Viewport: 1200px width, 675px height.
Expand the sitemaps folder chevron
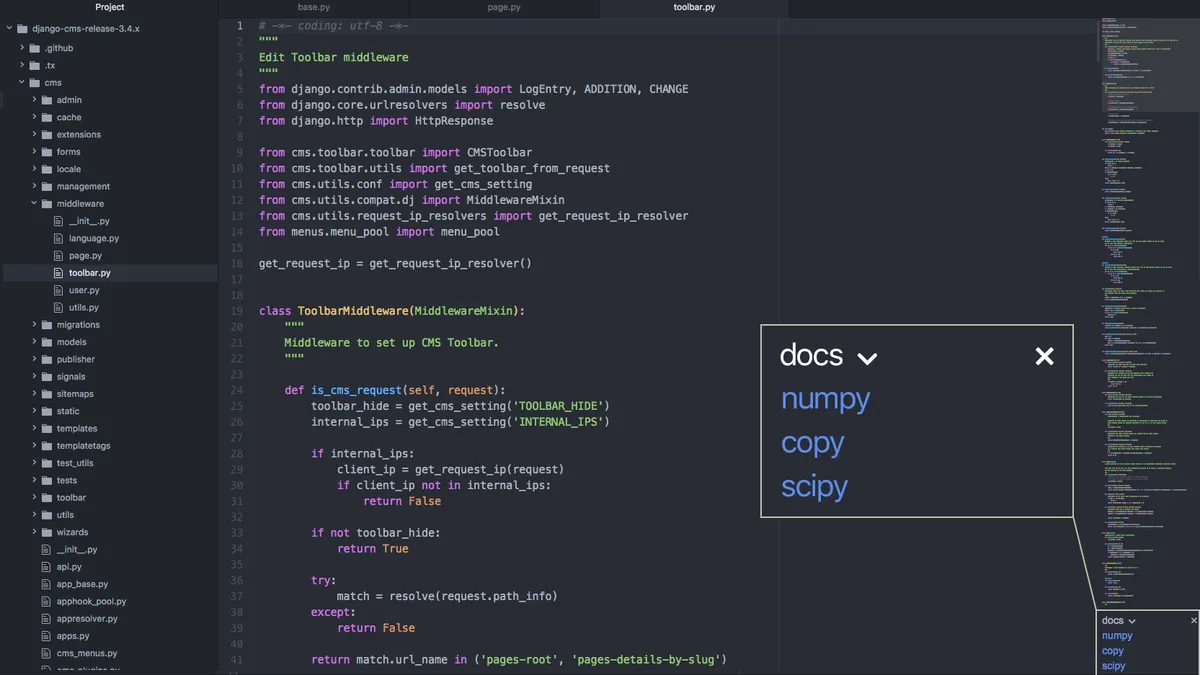coord(34,394)
